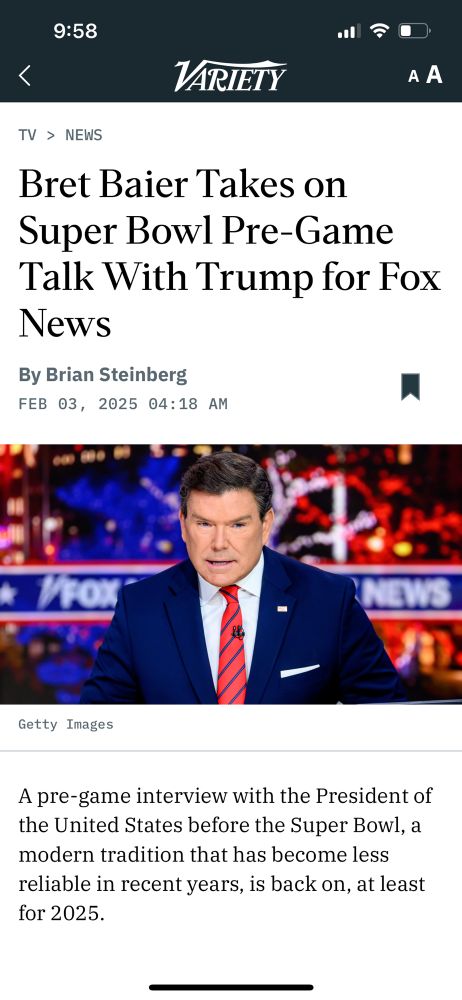This screenshot has height=1000, width=462.
Task: Tap the Wi-Fi status icon
Action: [380, 30]
